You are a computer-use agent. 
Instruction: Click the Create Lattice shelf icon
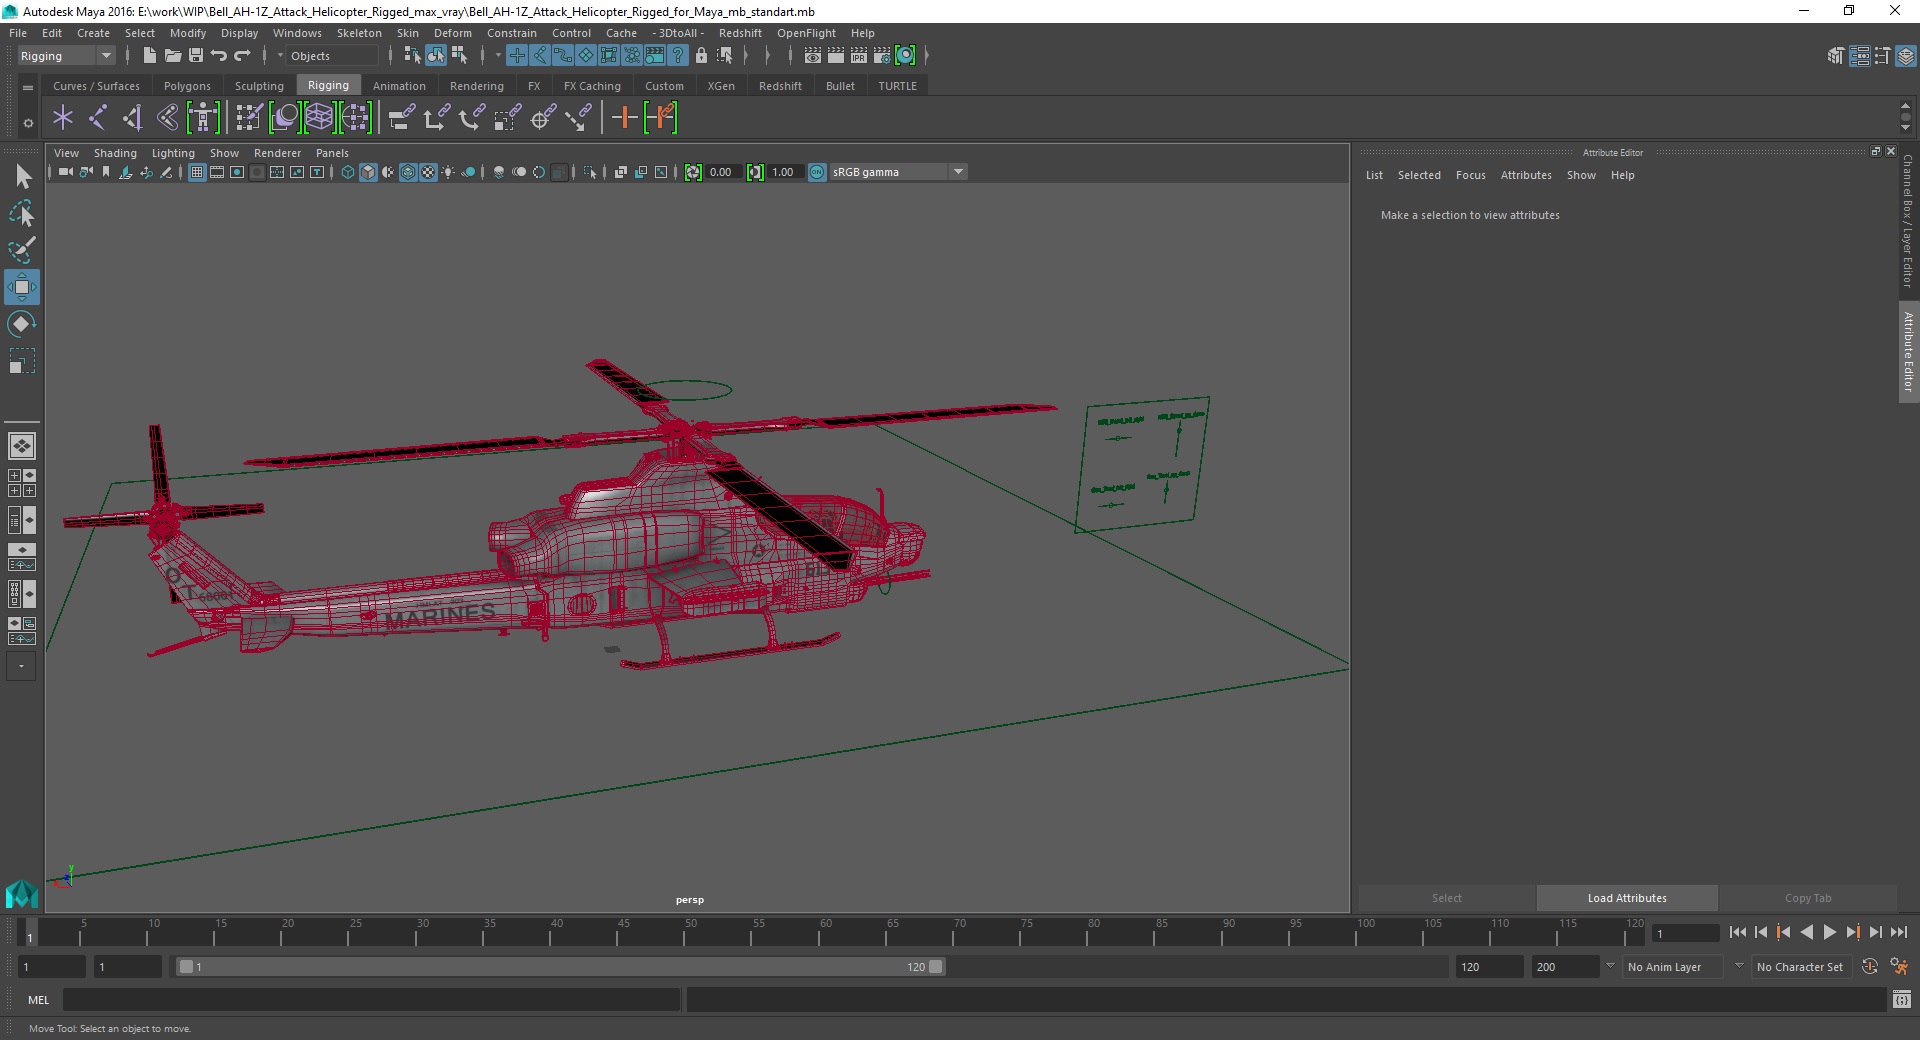[x=319, y=118]
